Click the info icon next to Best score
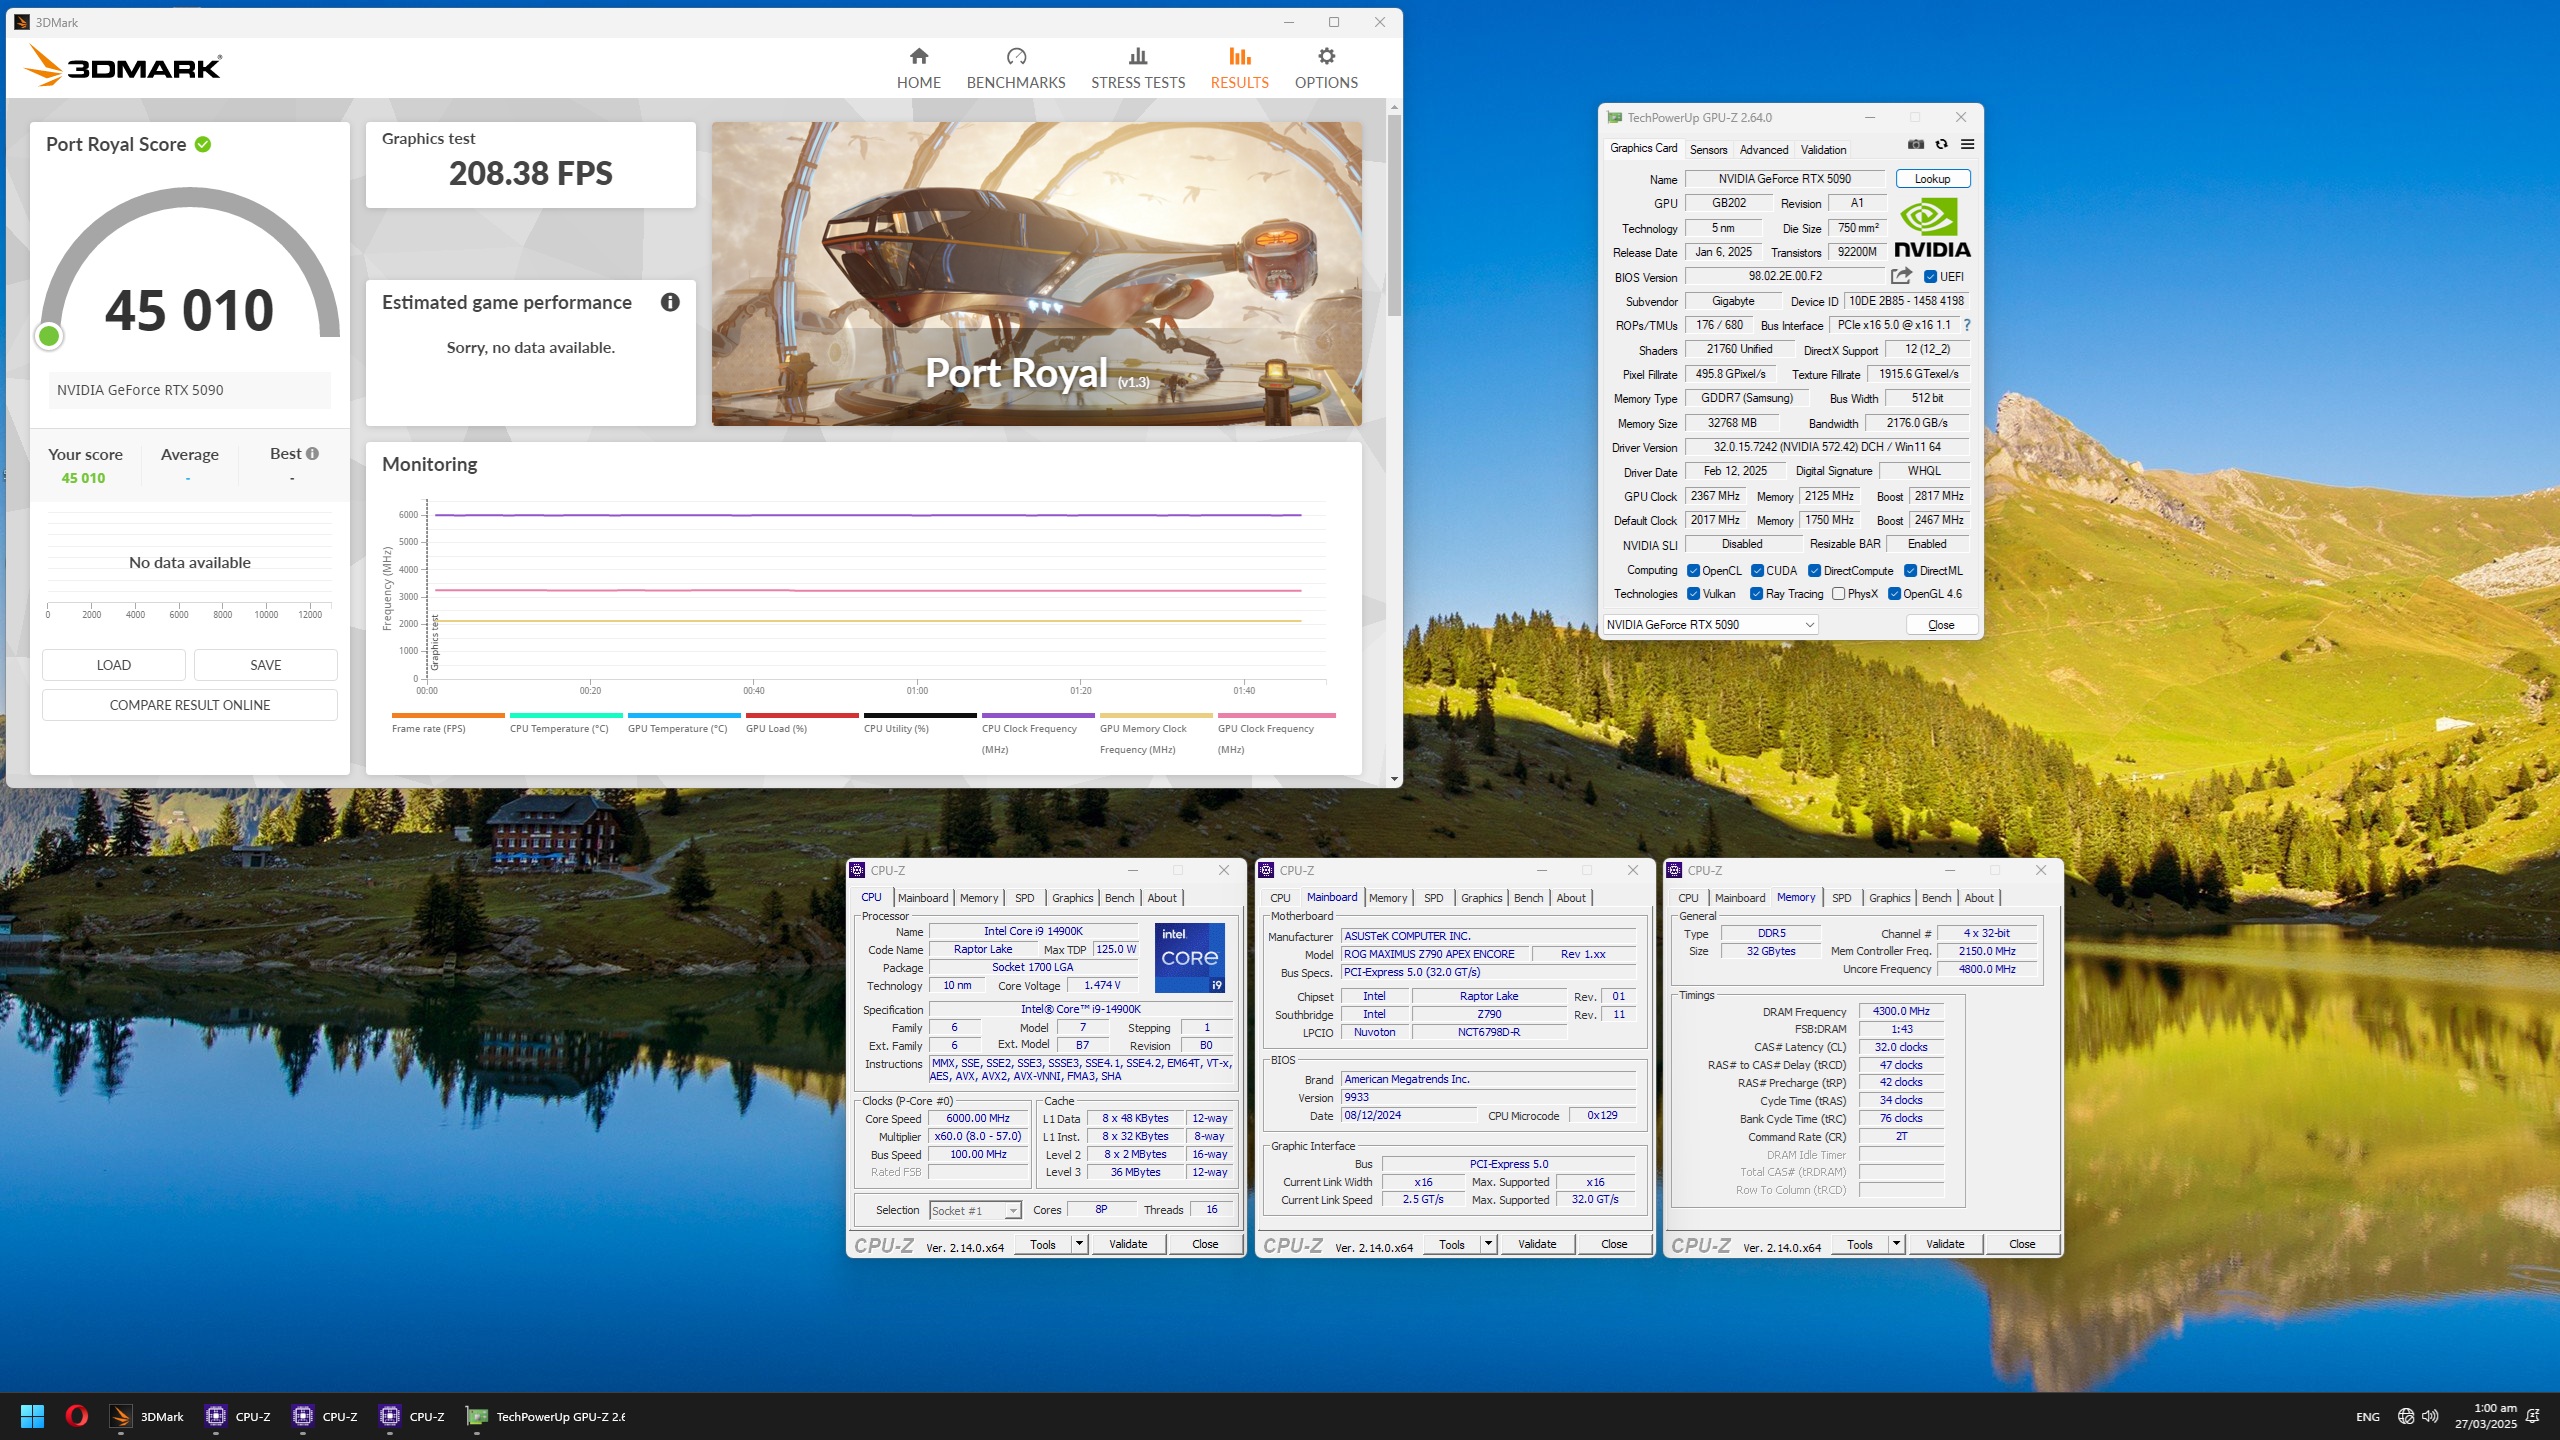The image size is (2560, 1440). (x=312, y=454)
